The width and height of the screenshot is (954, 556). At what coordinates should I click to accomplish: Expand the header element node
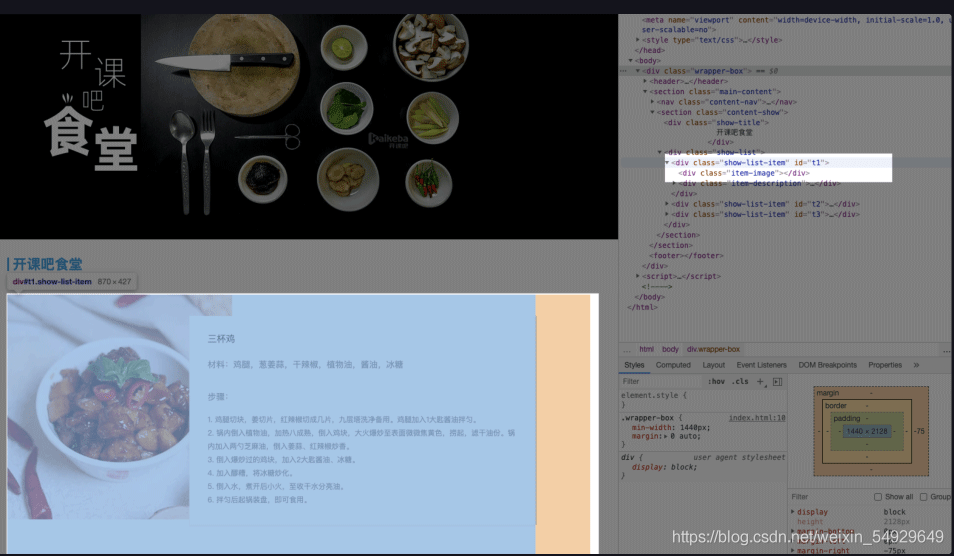[x=645, y=82]
